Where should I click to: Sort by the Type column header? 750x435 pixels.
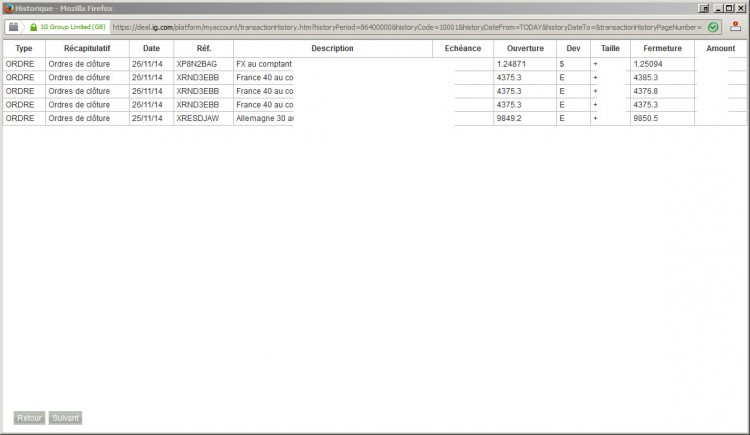pos(24,48)
